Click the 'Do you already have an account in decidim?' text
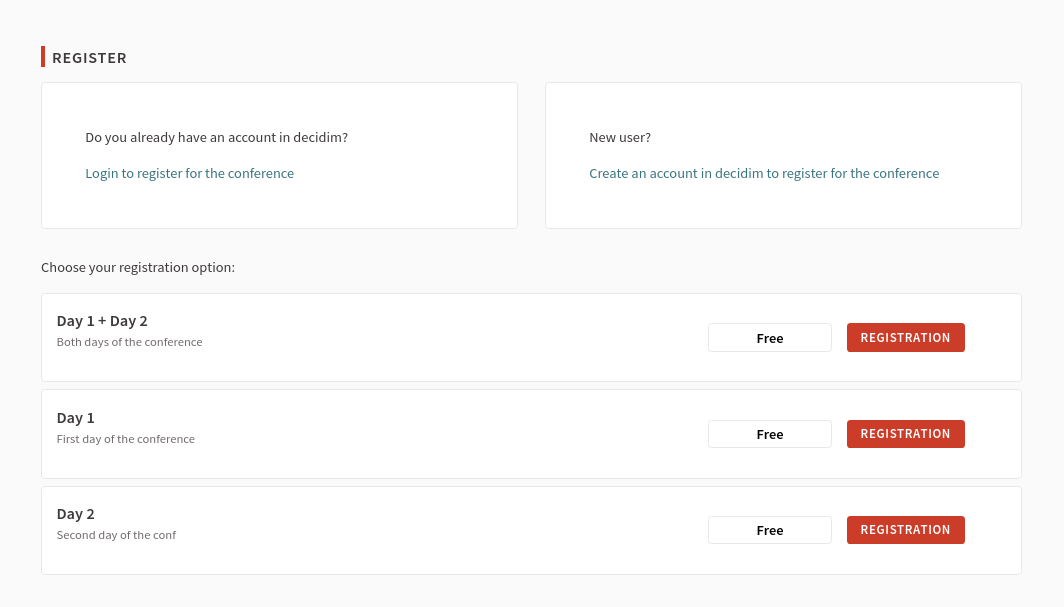 [216, 138]
